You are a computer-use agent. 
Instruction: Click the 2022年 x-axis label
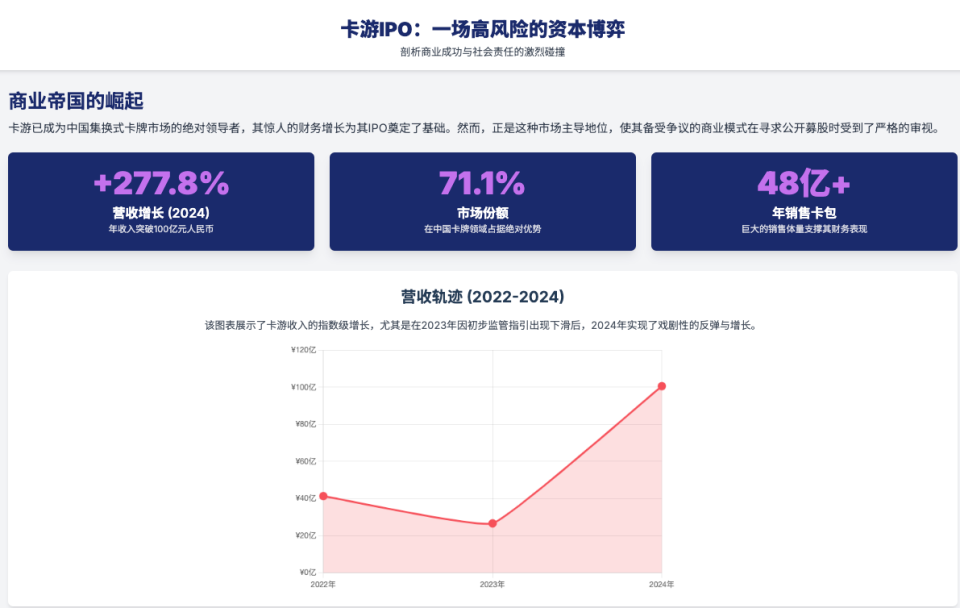click(323, 584)
